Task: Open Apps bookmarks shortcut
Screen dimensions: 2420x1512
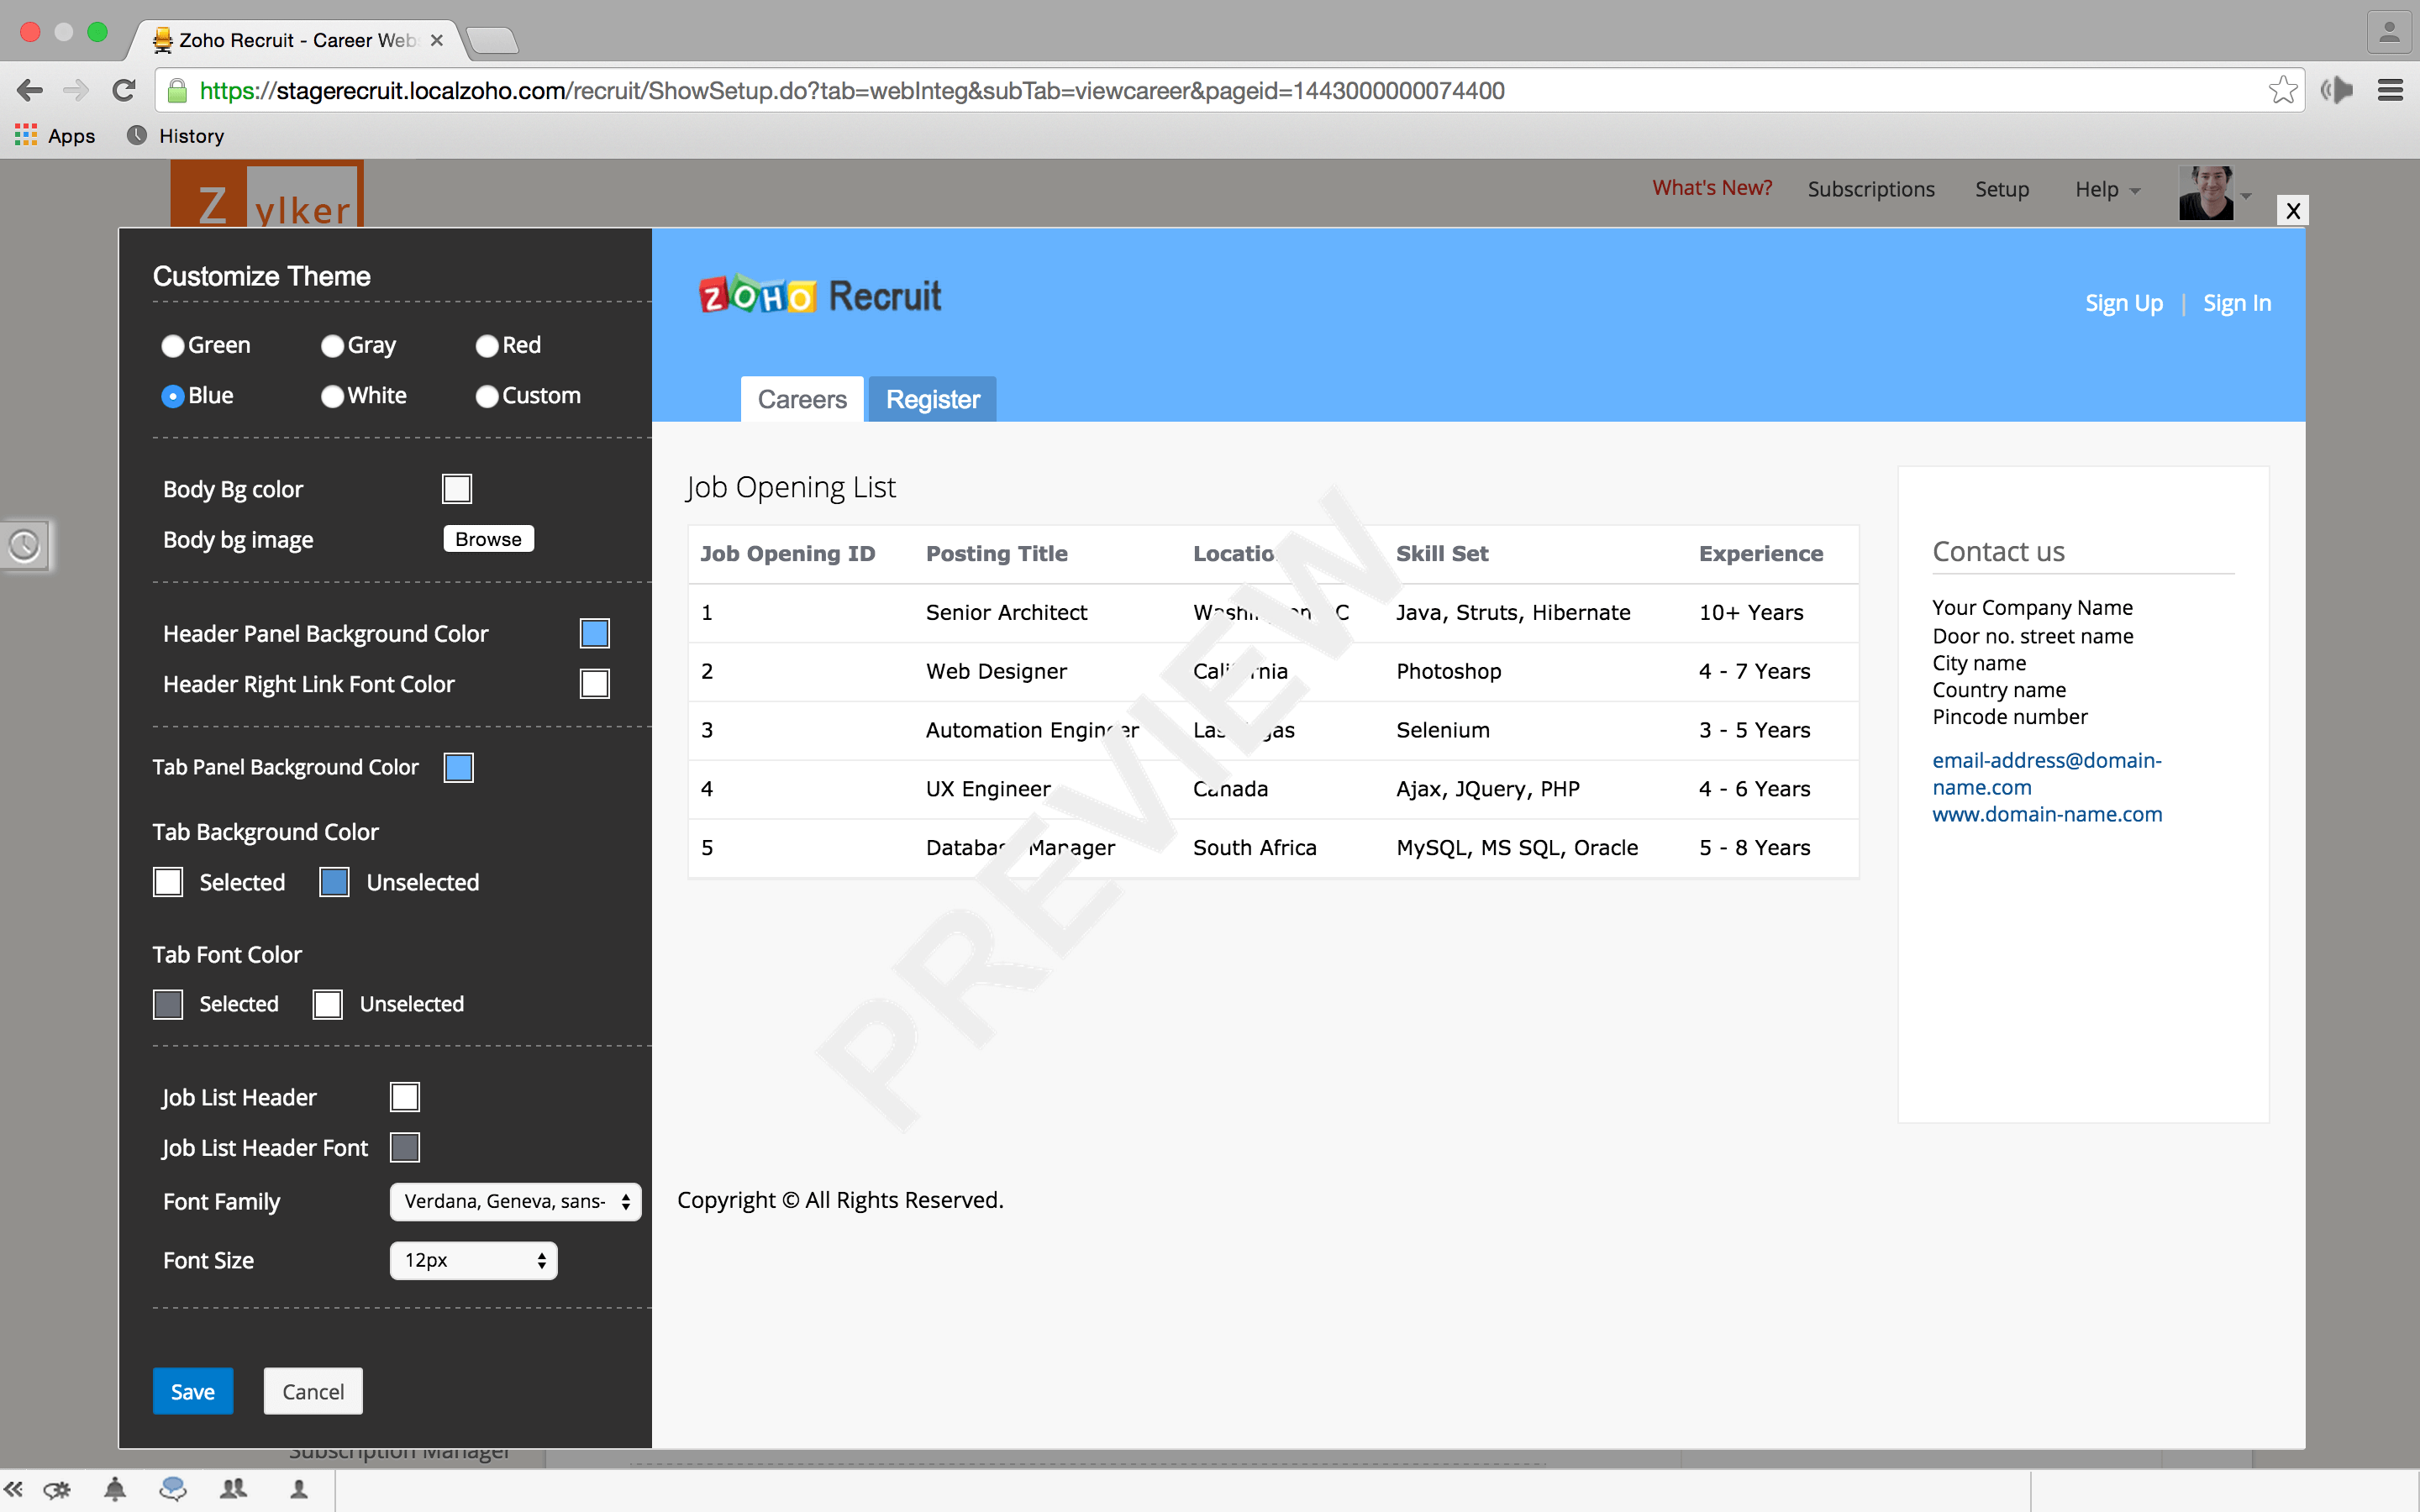Action: click(55, 136)
